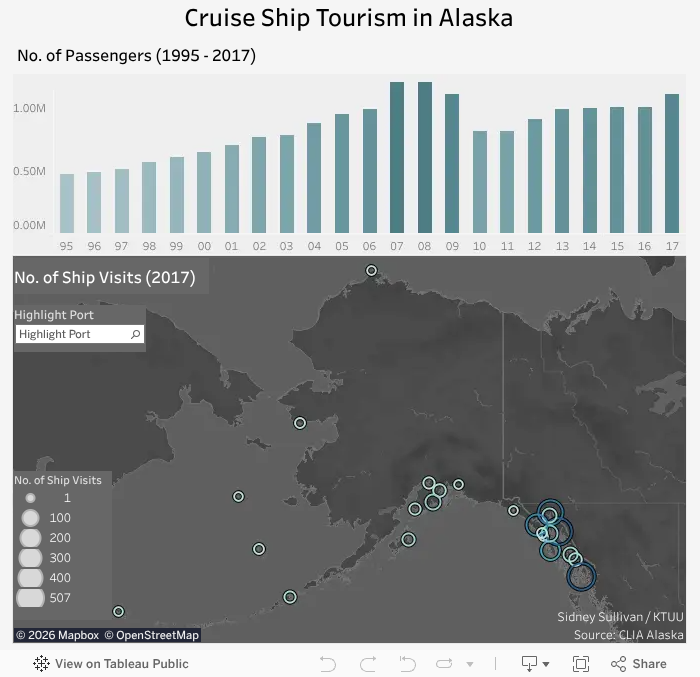Viewport: 700px width, 677px height.
Task: Click the search magnifier in Highlight Port
Action: coord(136,334)
